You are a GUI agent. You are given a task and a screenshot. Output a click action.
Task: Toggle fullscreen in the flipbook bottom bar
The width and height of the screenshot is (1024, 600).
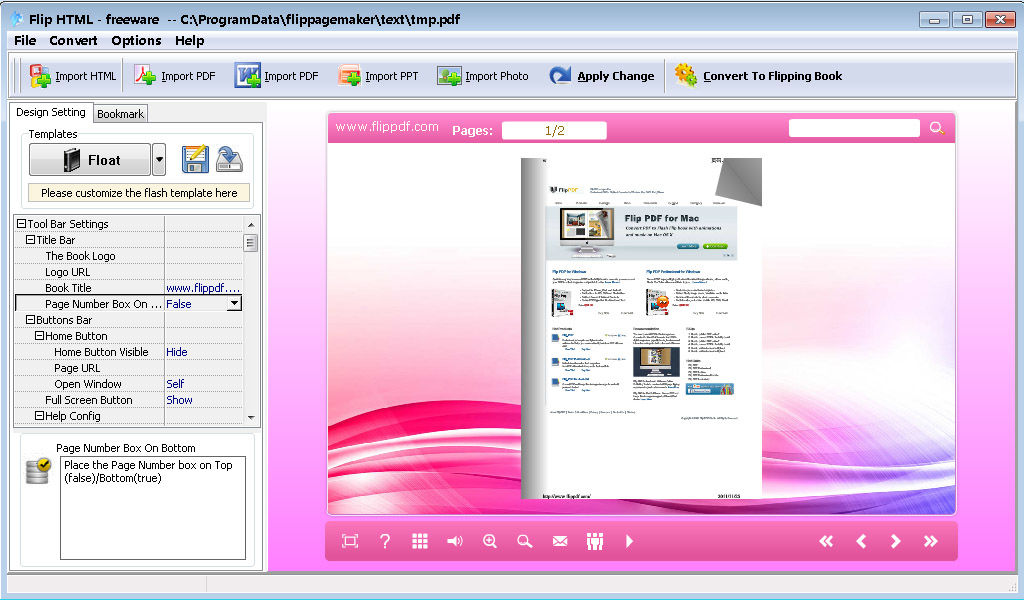(350, 541)
